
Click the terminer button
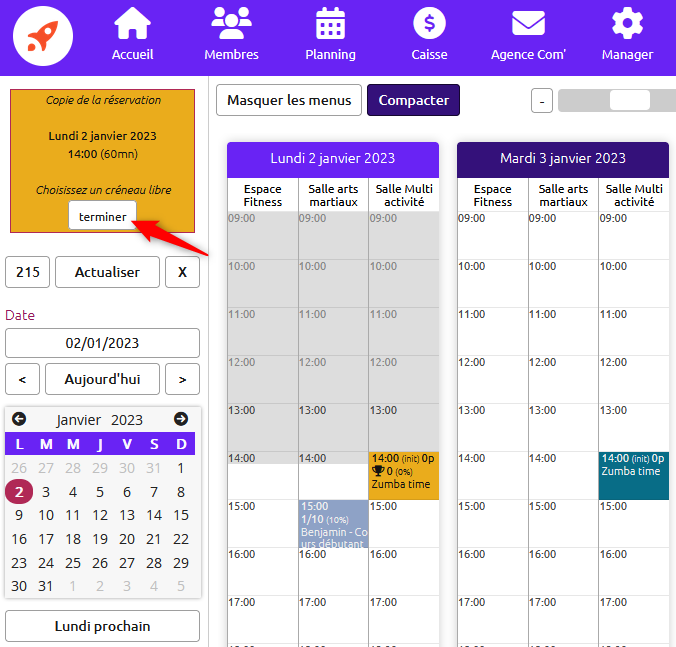pyautogui.click(x=102, y=216)
